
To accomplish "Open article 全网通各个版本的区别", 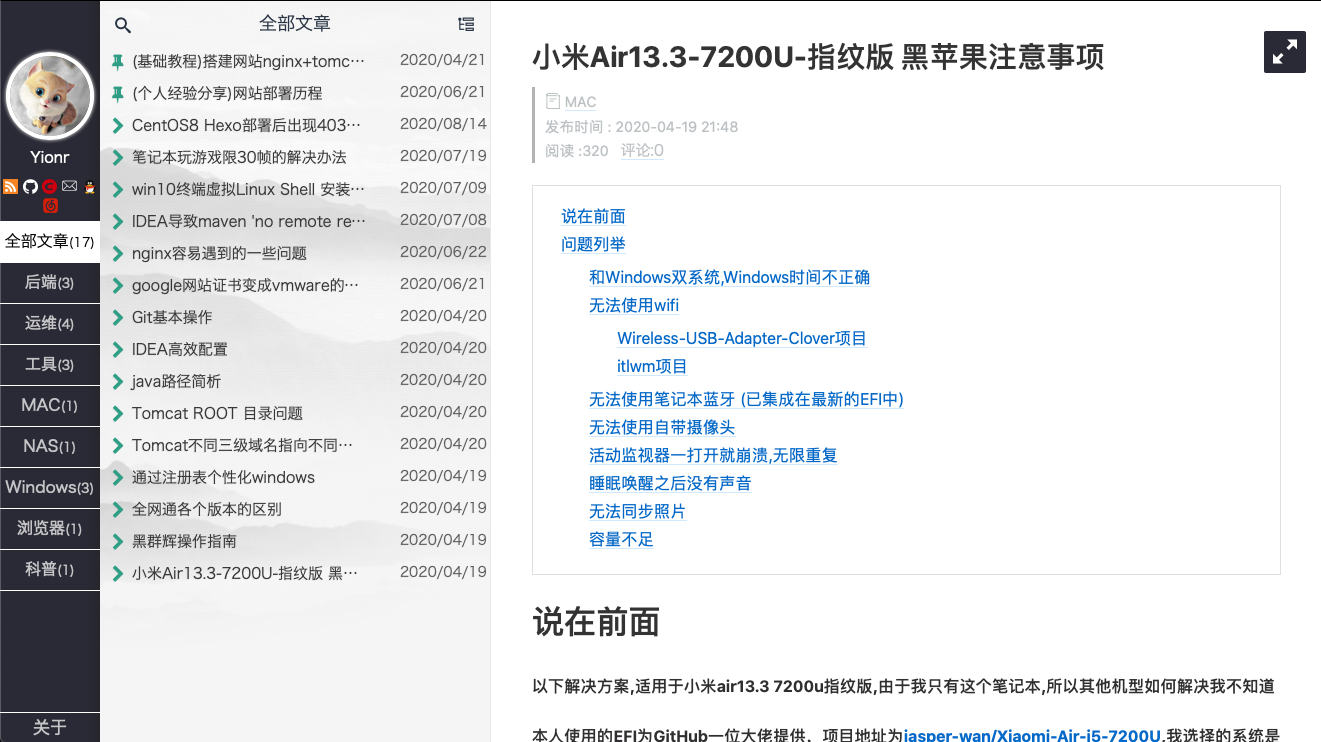I will click(x=207, y=509).
